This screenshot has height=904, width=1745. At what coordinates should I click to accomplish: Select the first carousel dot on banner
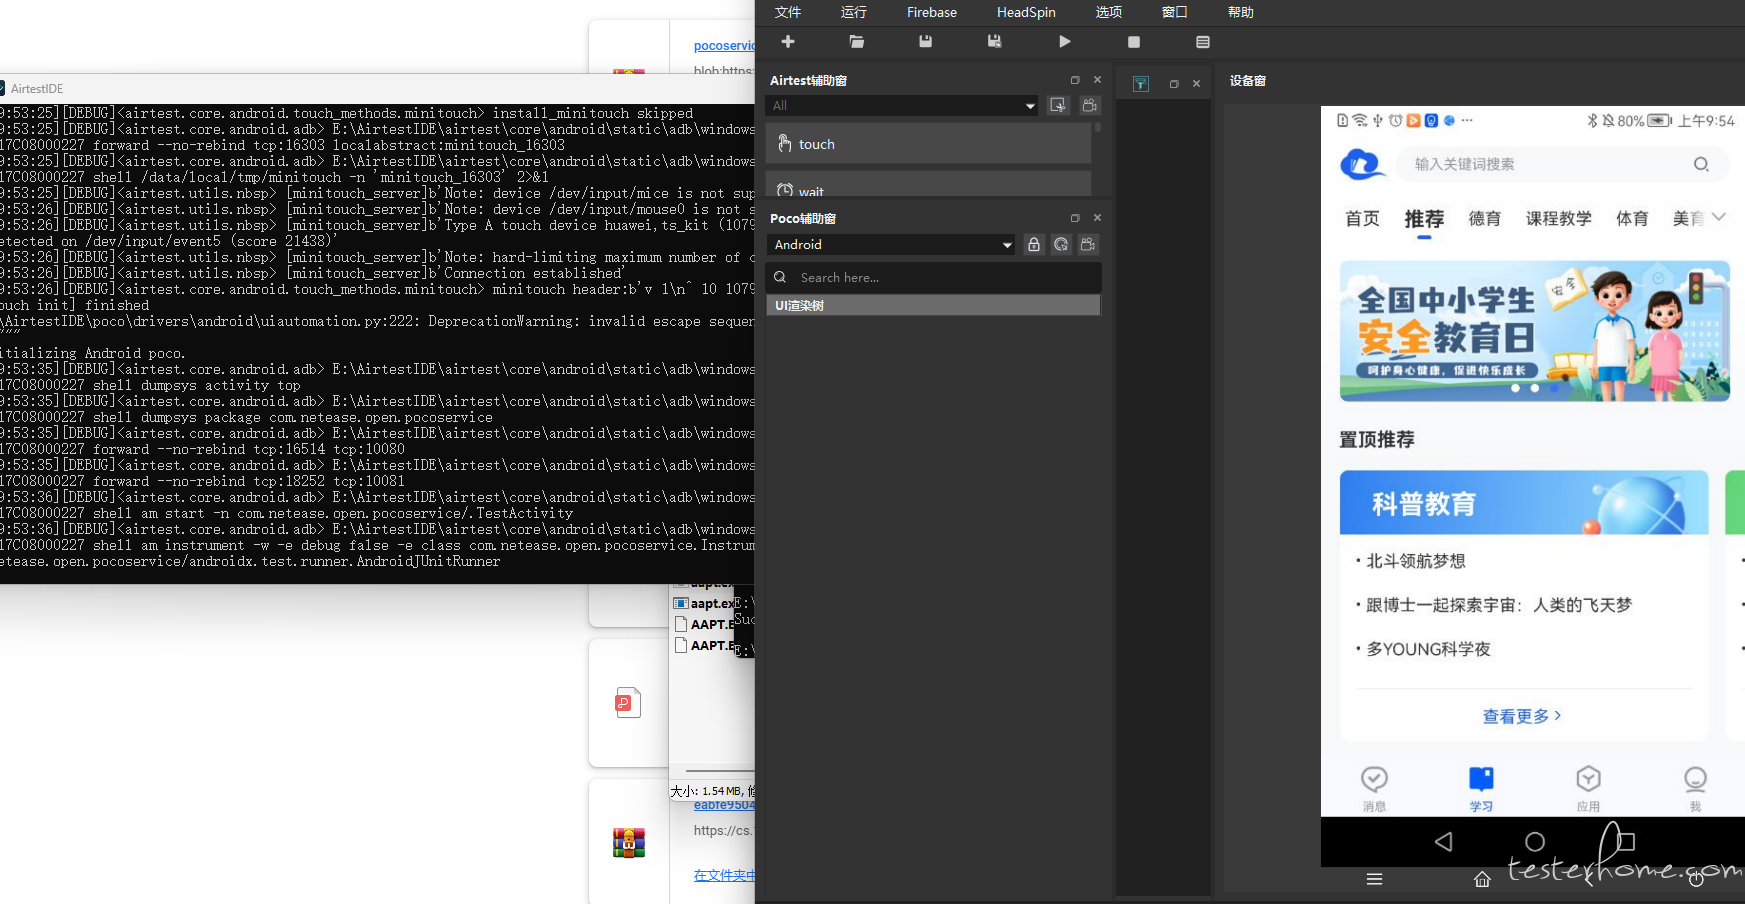click(x=1516, y=388)
